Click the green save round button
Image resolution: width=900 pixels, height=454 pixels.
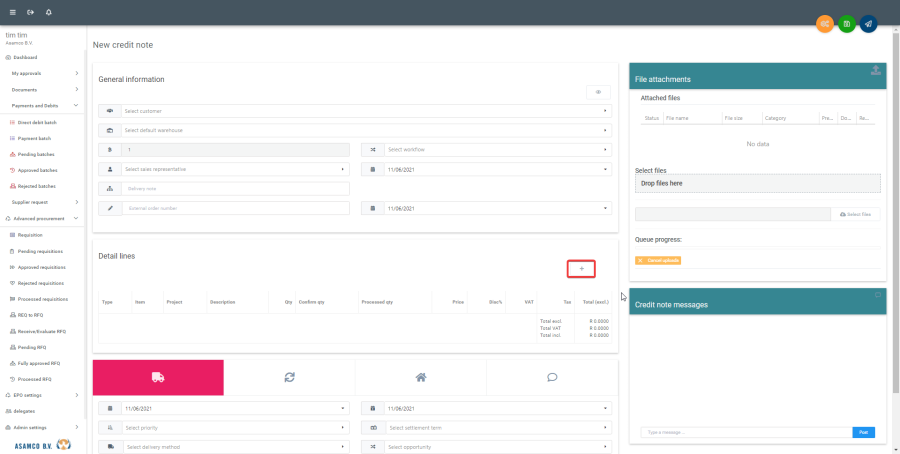(847, 23)
